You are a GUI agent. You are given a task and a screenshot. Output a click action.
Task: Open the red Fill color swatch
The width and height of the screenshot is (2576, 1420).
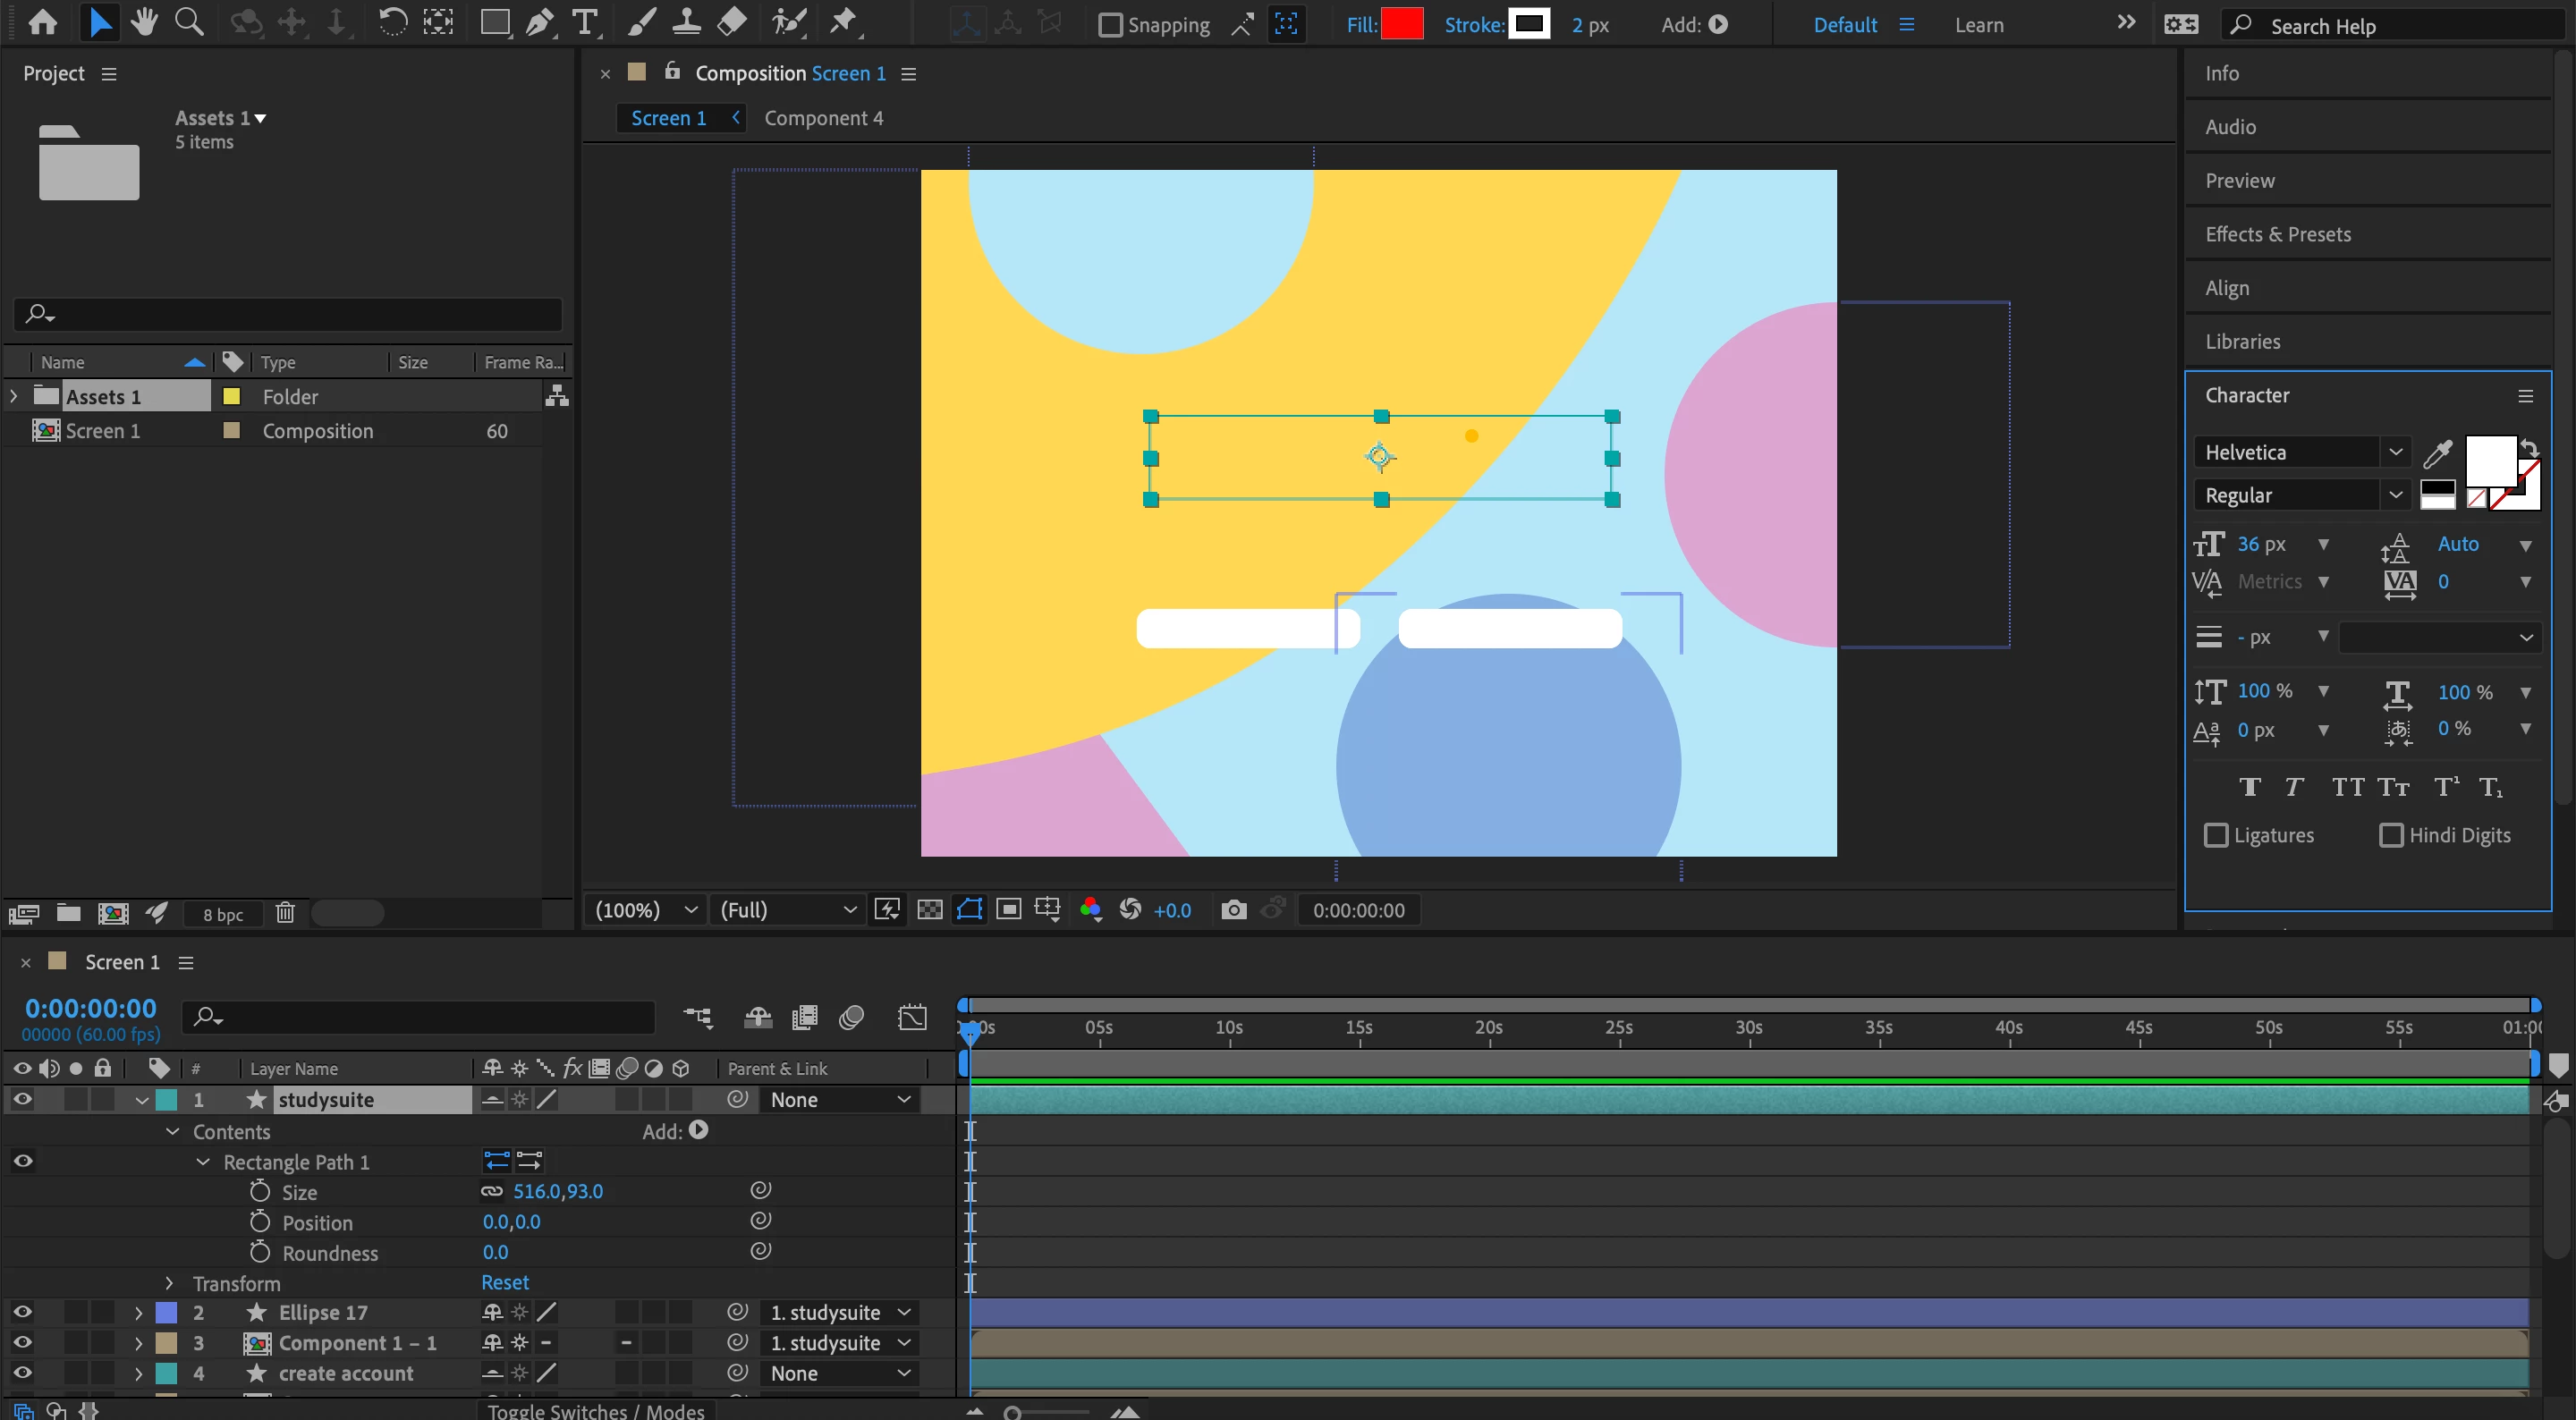[1401, 25]
